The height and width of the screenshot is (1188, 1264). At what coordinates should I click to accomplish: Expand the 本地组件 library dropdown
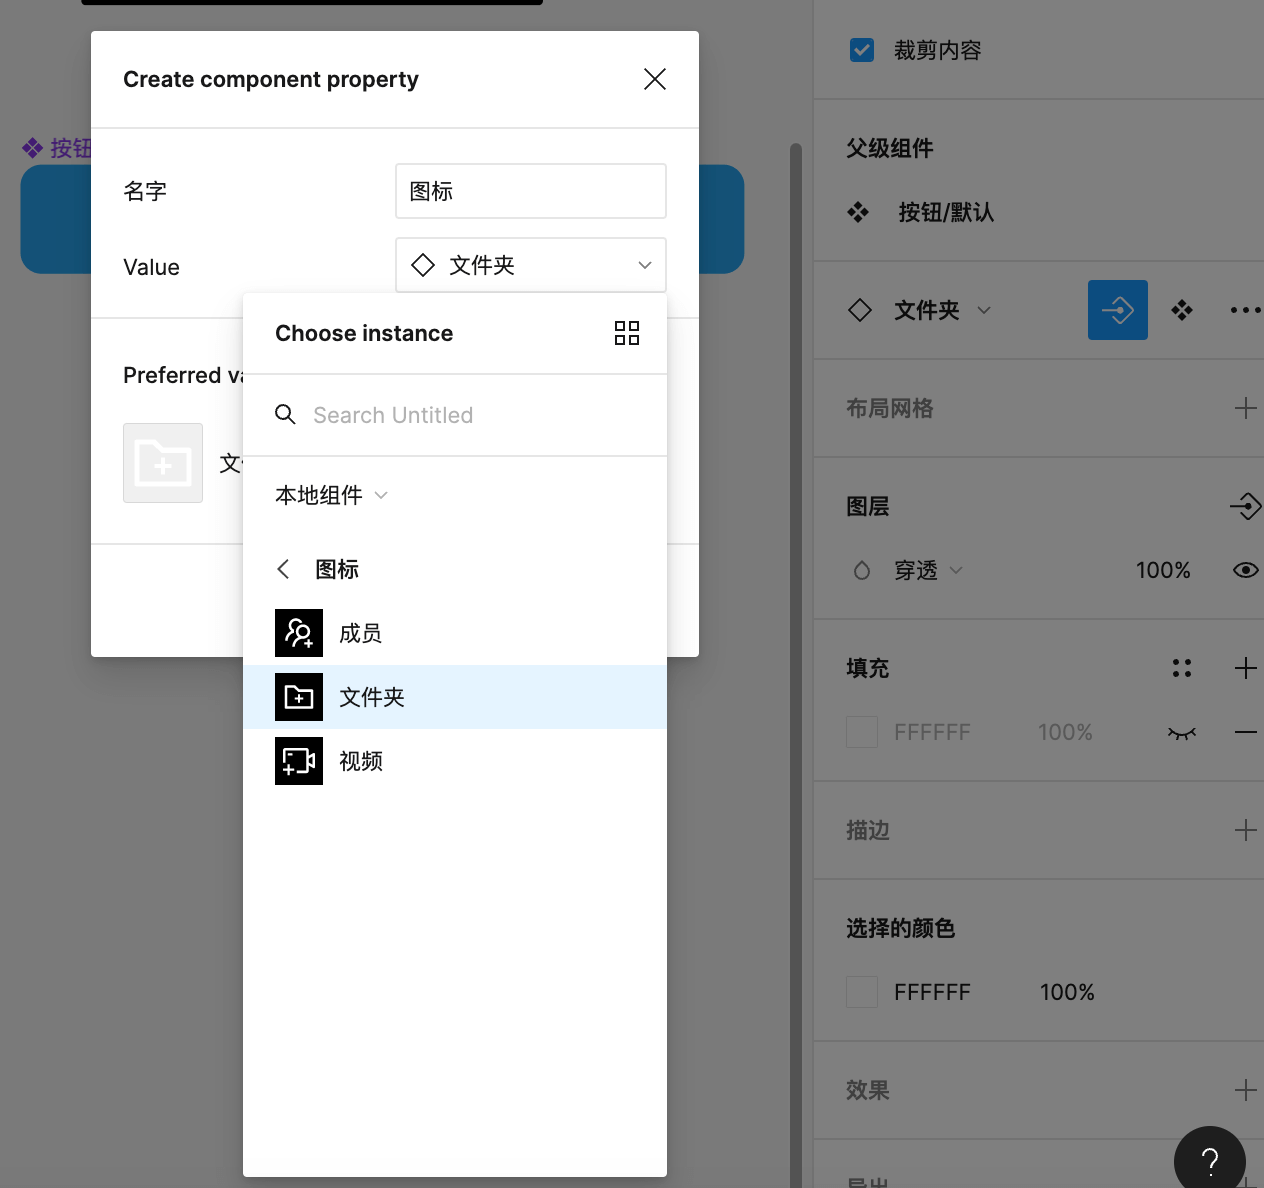click(x=331, y=495)
